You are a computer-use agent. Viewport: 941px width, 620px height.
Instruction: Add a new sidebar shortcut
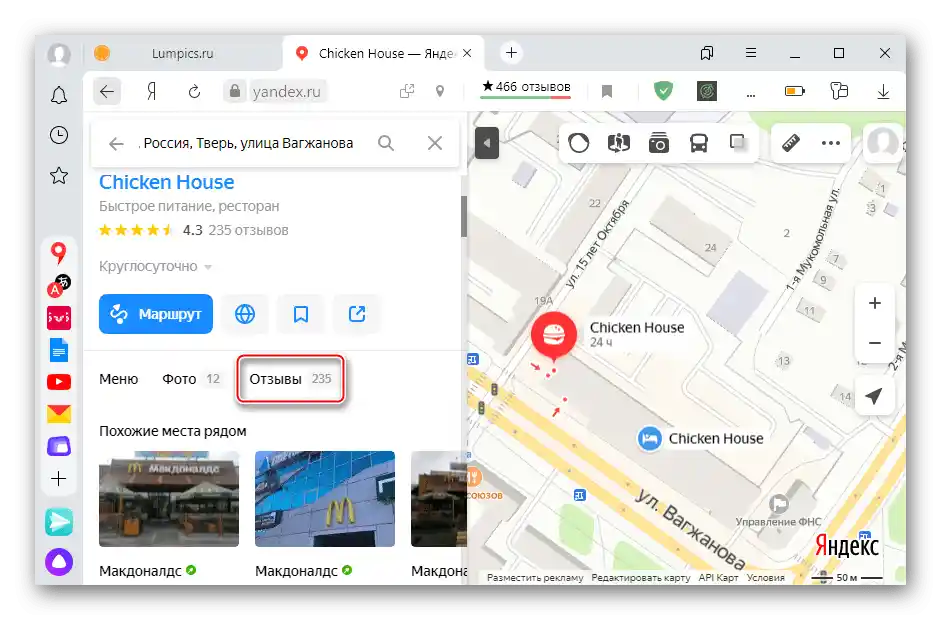pos(59,478)
